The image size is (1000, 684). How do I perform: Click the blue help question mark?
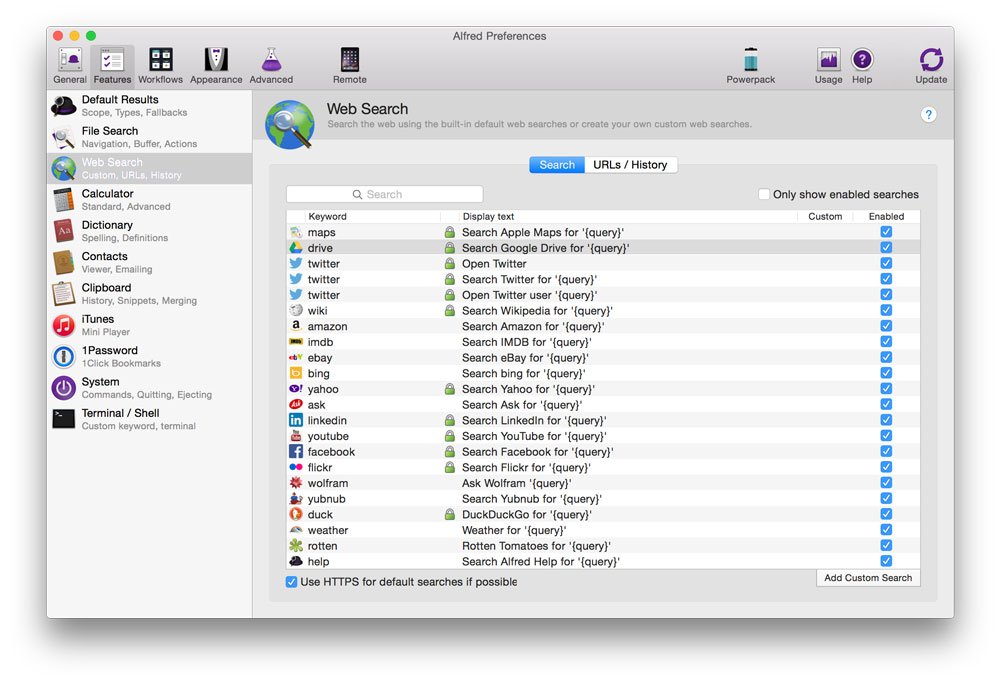pyautogui.click(x=928, y=114)
